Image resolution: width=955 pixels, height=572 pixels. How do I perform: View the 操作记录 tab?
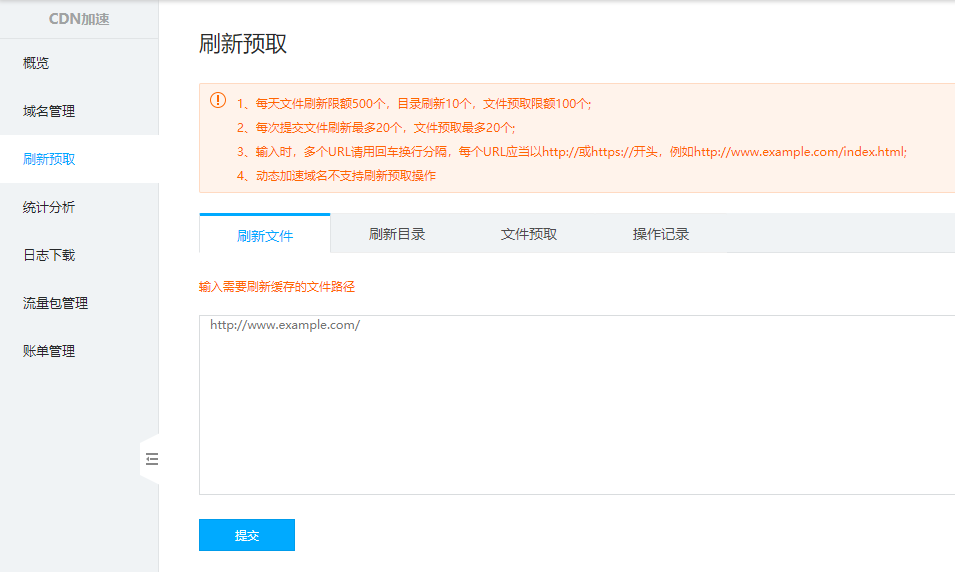point(661,234)
